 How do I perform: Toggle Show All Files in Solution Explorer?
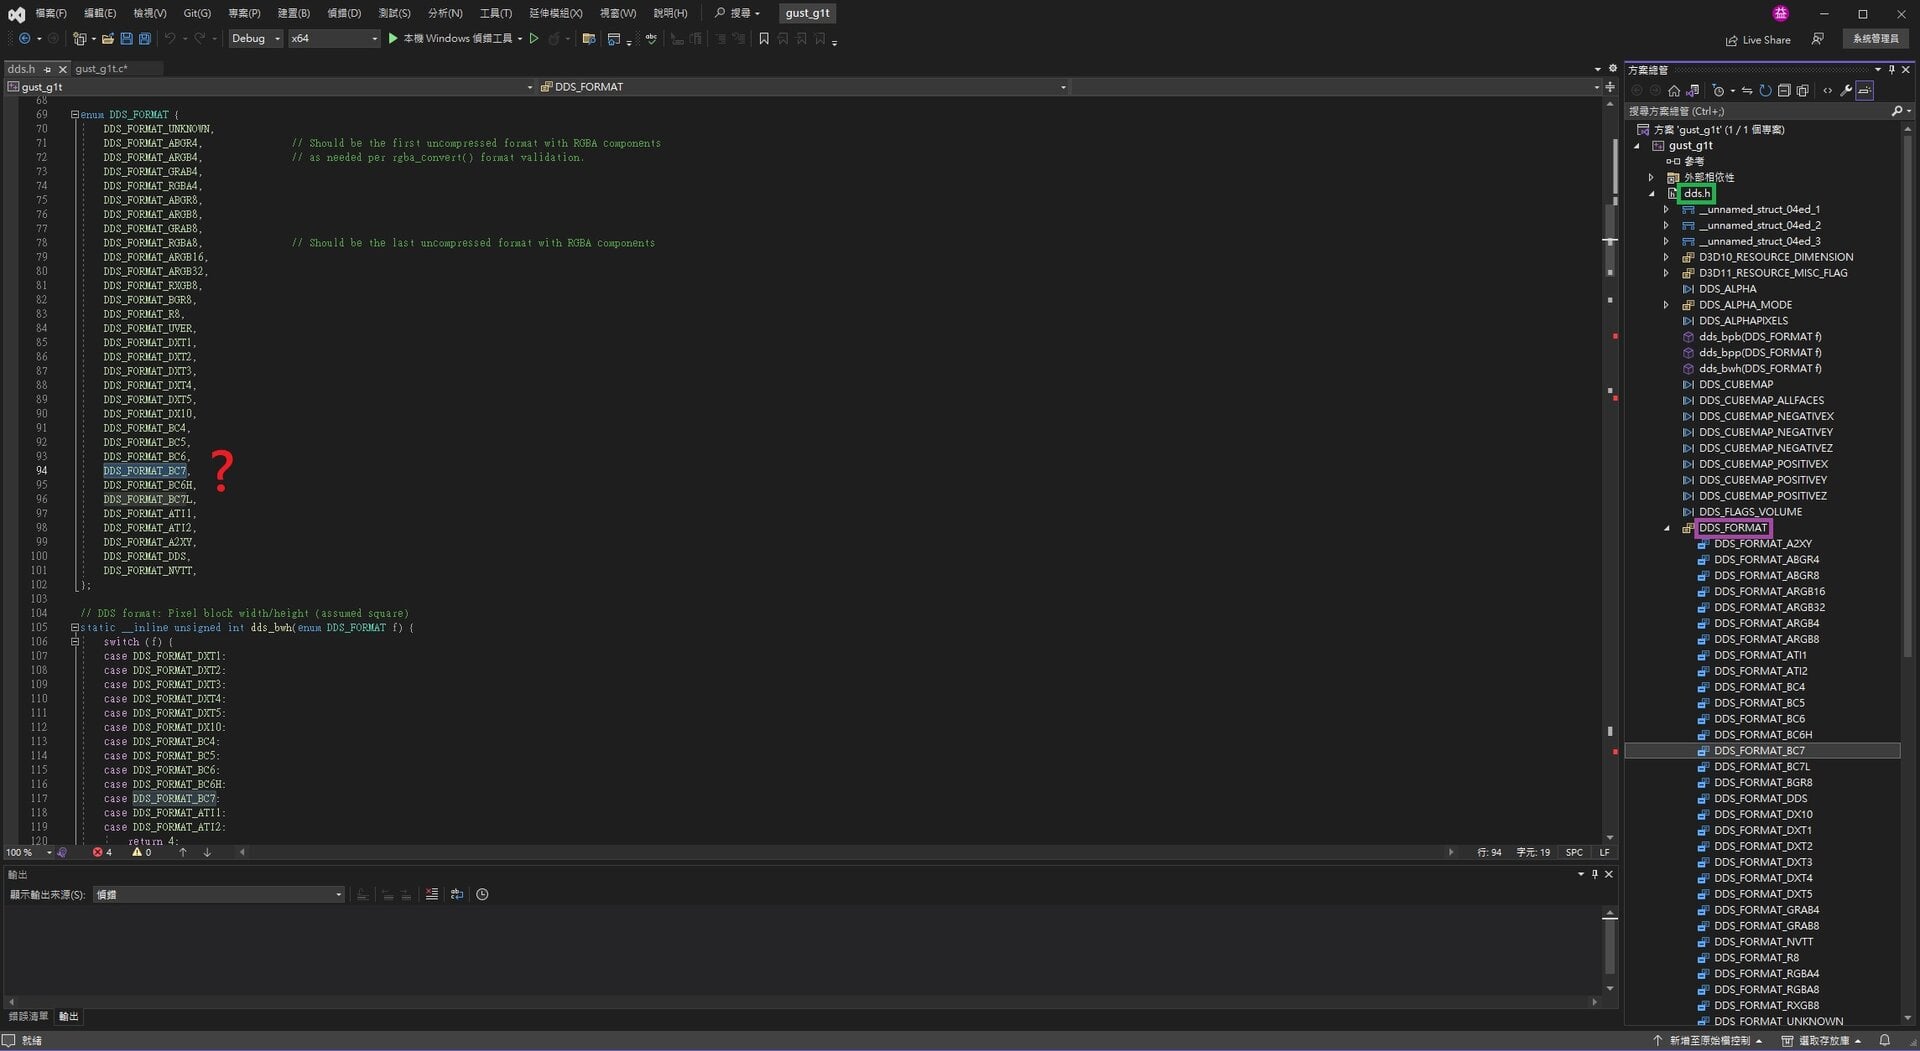pyautogui.click(x=1802, y=90)
